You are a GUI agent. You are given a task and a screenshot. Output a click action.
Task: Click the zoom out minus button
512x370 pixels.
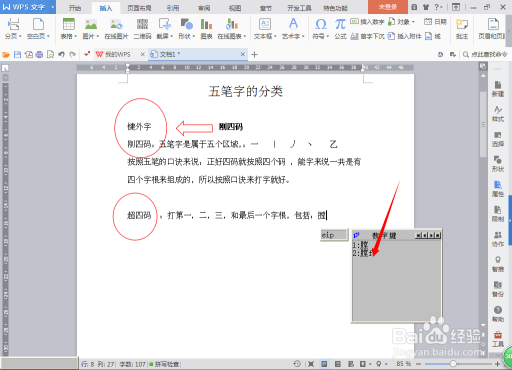pos(419,364)
